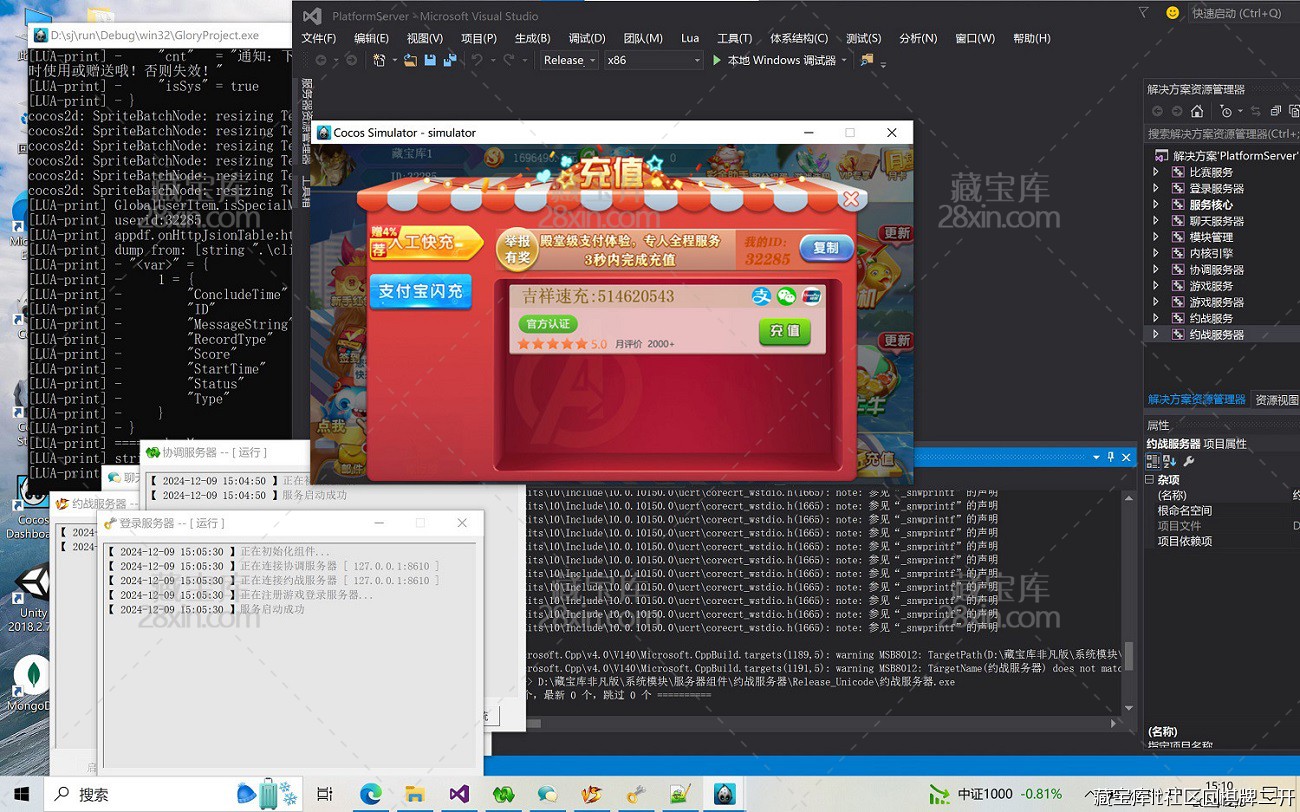Expand the 比赛服务 project node
Viewport: 1300px width, 812px height.
tap(1156, 172)
